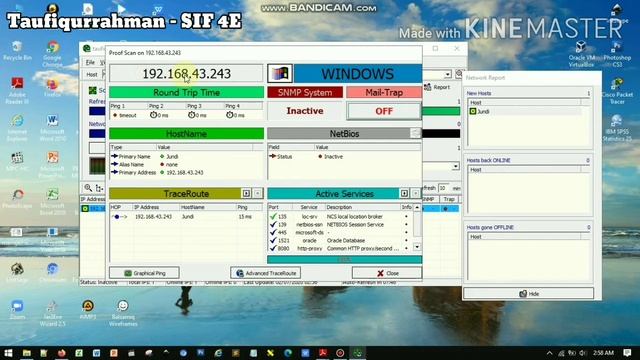640x360 pixels.
Task: Open the Adobe Reader desktop icon
Action: point(17,90)
